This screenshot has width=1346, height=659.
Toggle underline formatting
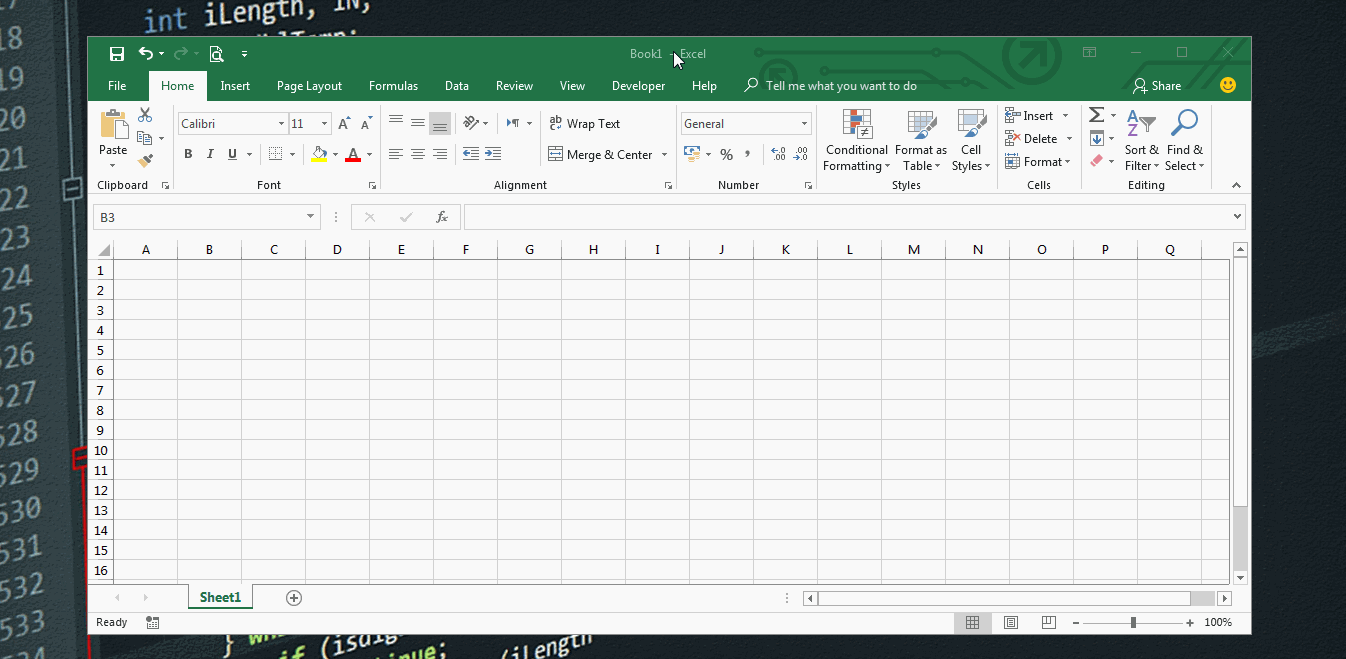232,154
